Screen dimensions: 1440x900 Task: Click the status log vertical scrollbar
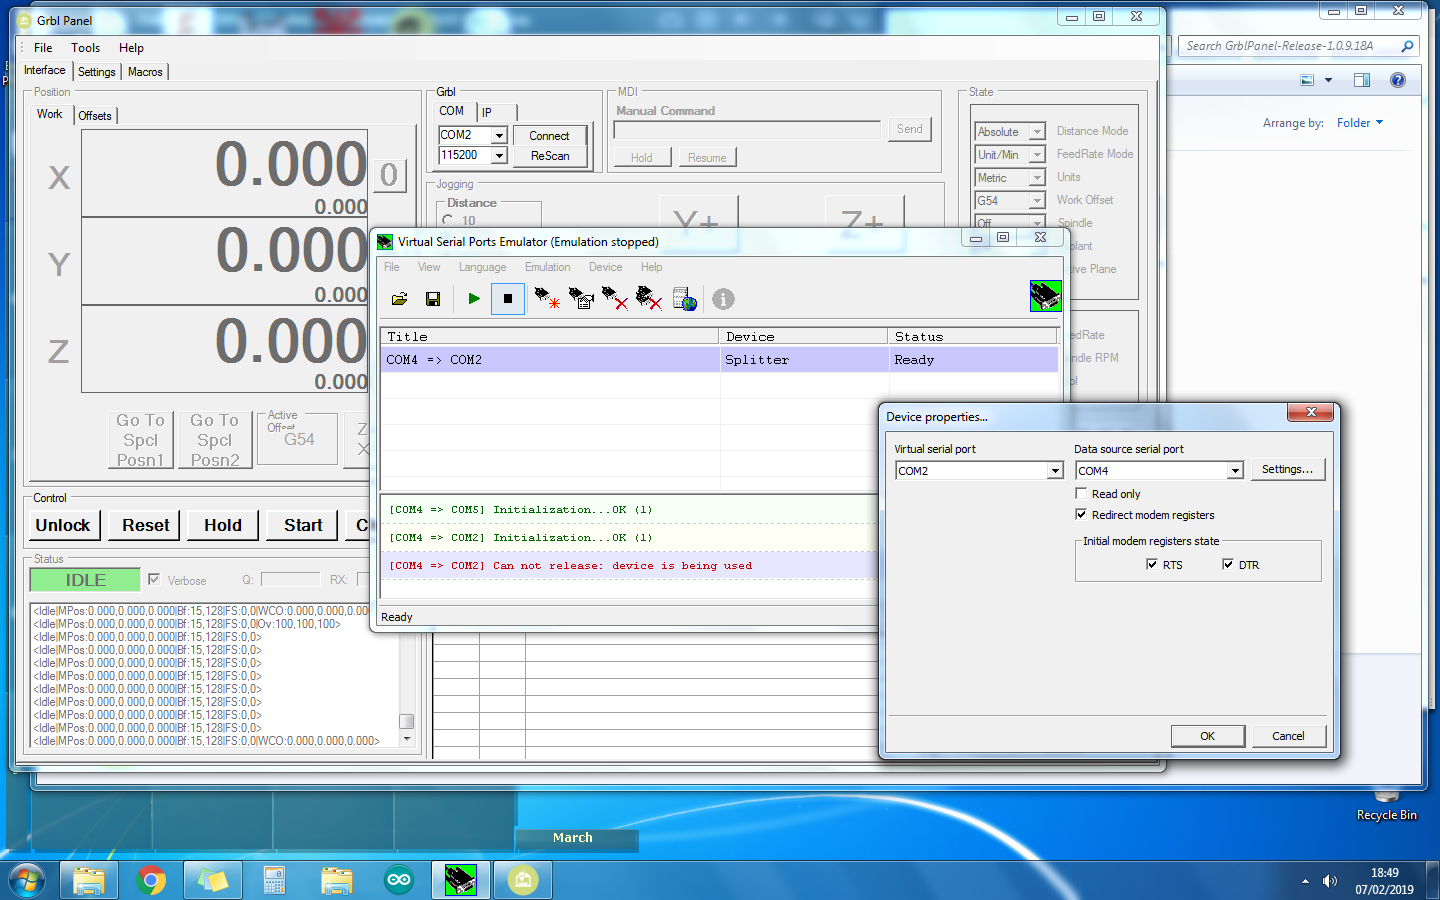pos(407,675)
